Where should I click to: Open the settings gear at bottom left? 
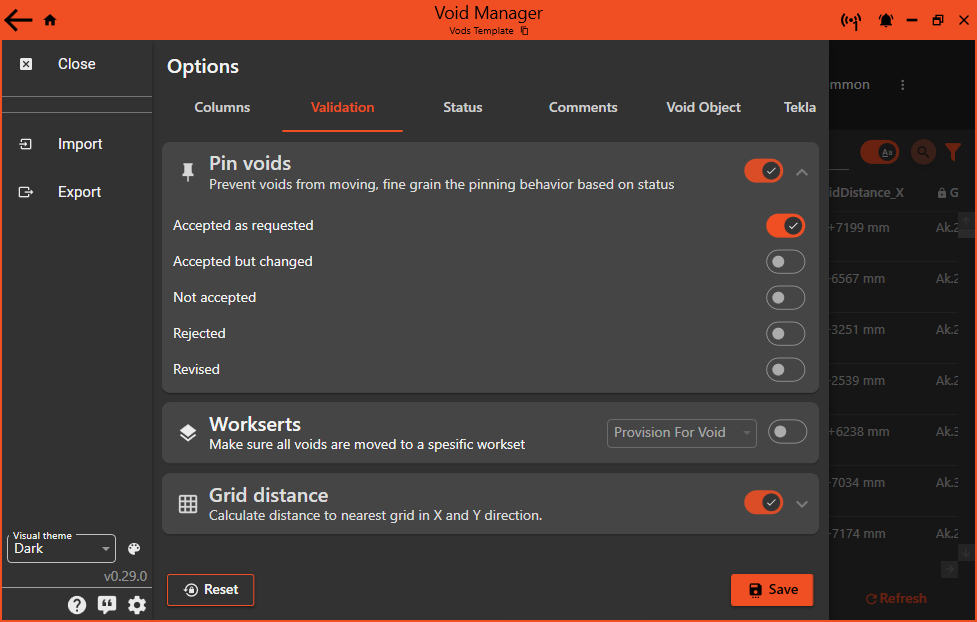pos(137,605)
